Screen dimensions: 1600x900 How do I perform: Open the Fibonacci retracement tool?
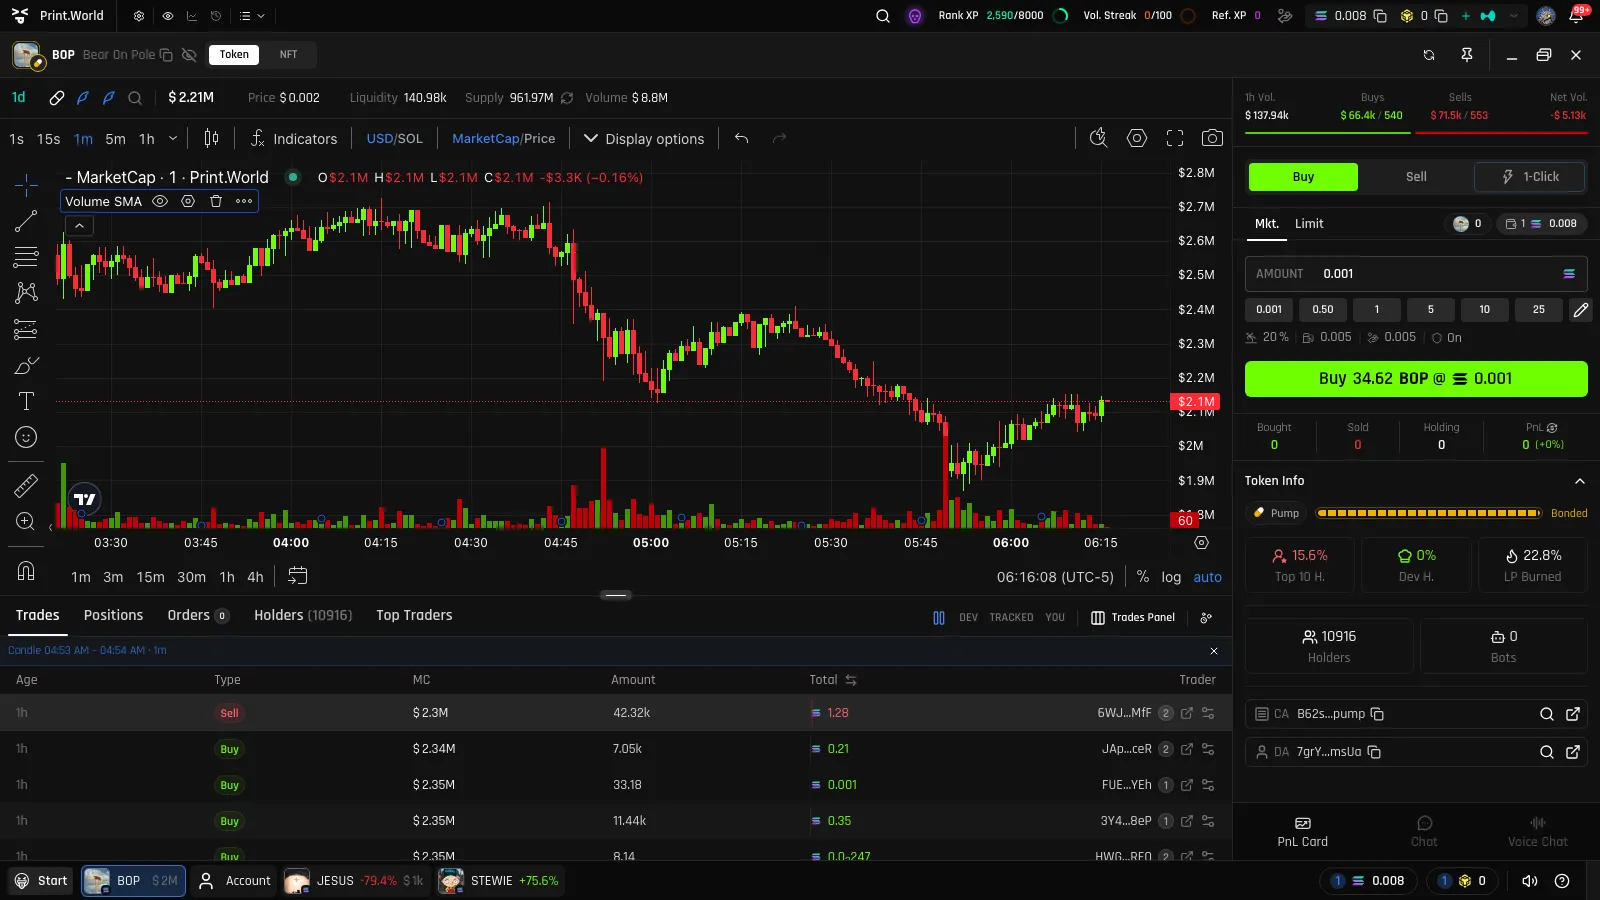point(26,257)
